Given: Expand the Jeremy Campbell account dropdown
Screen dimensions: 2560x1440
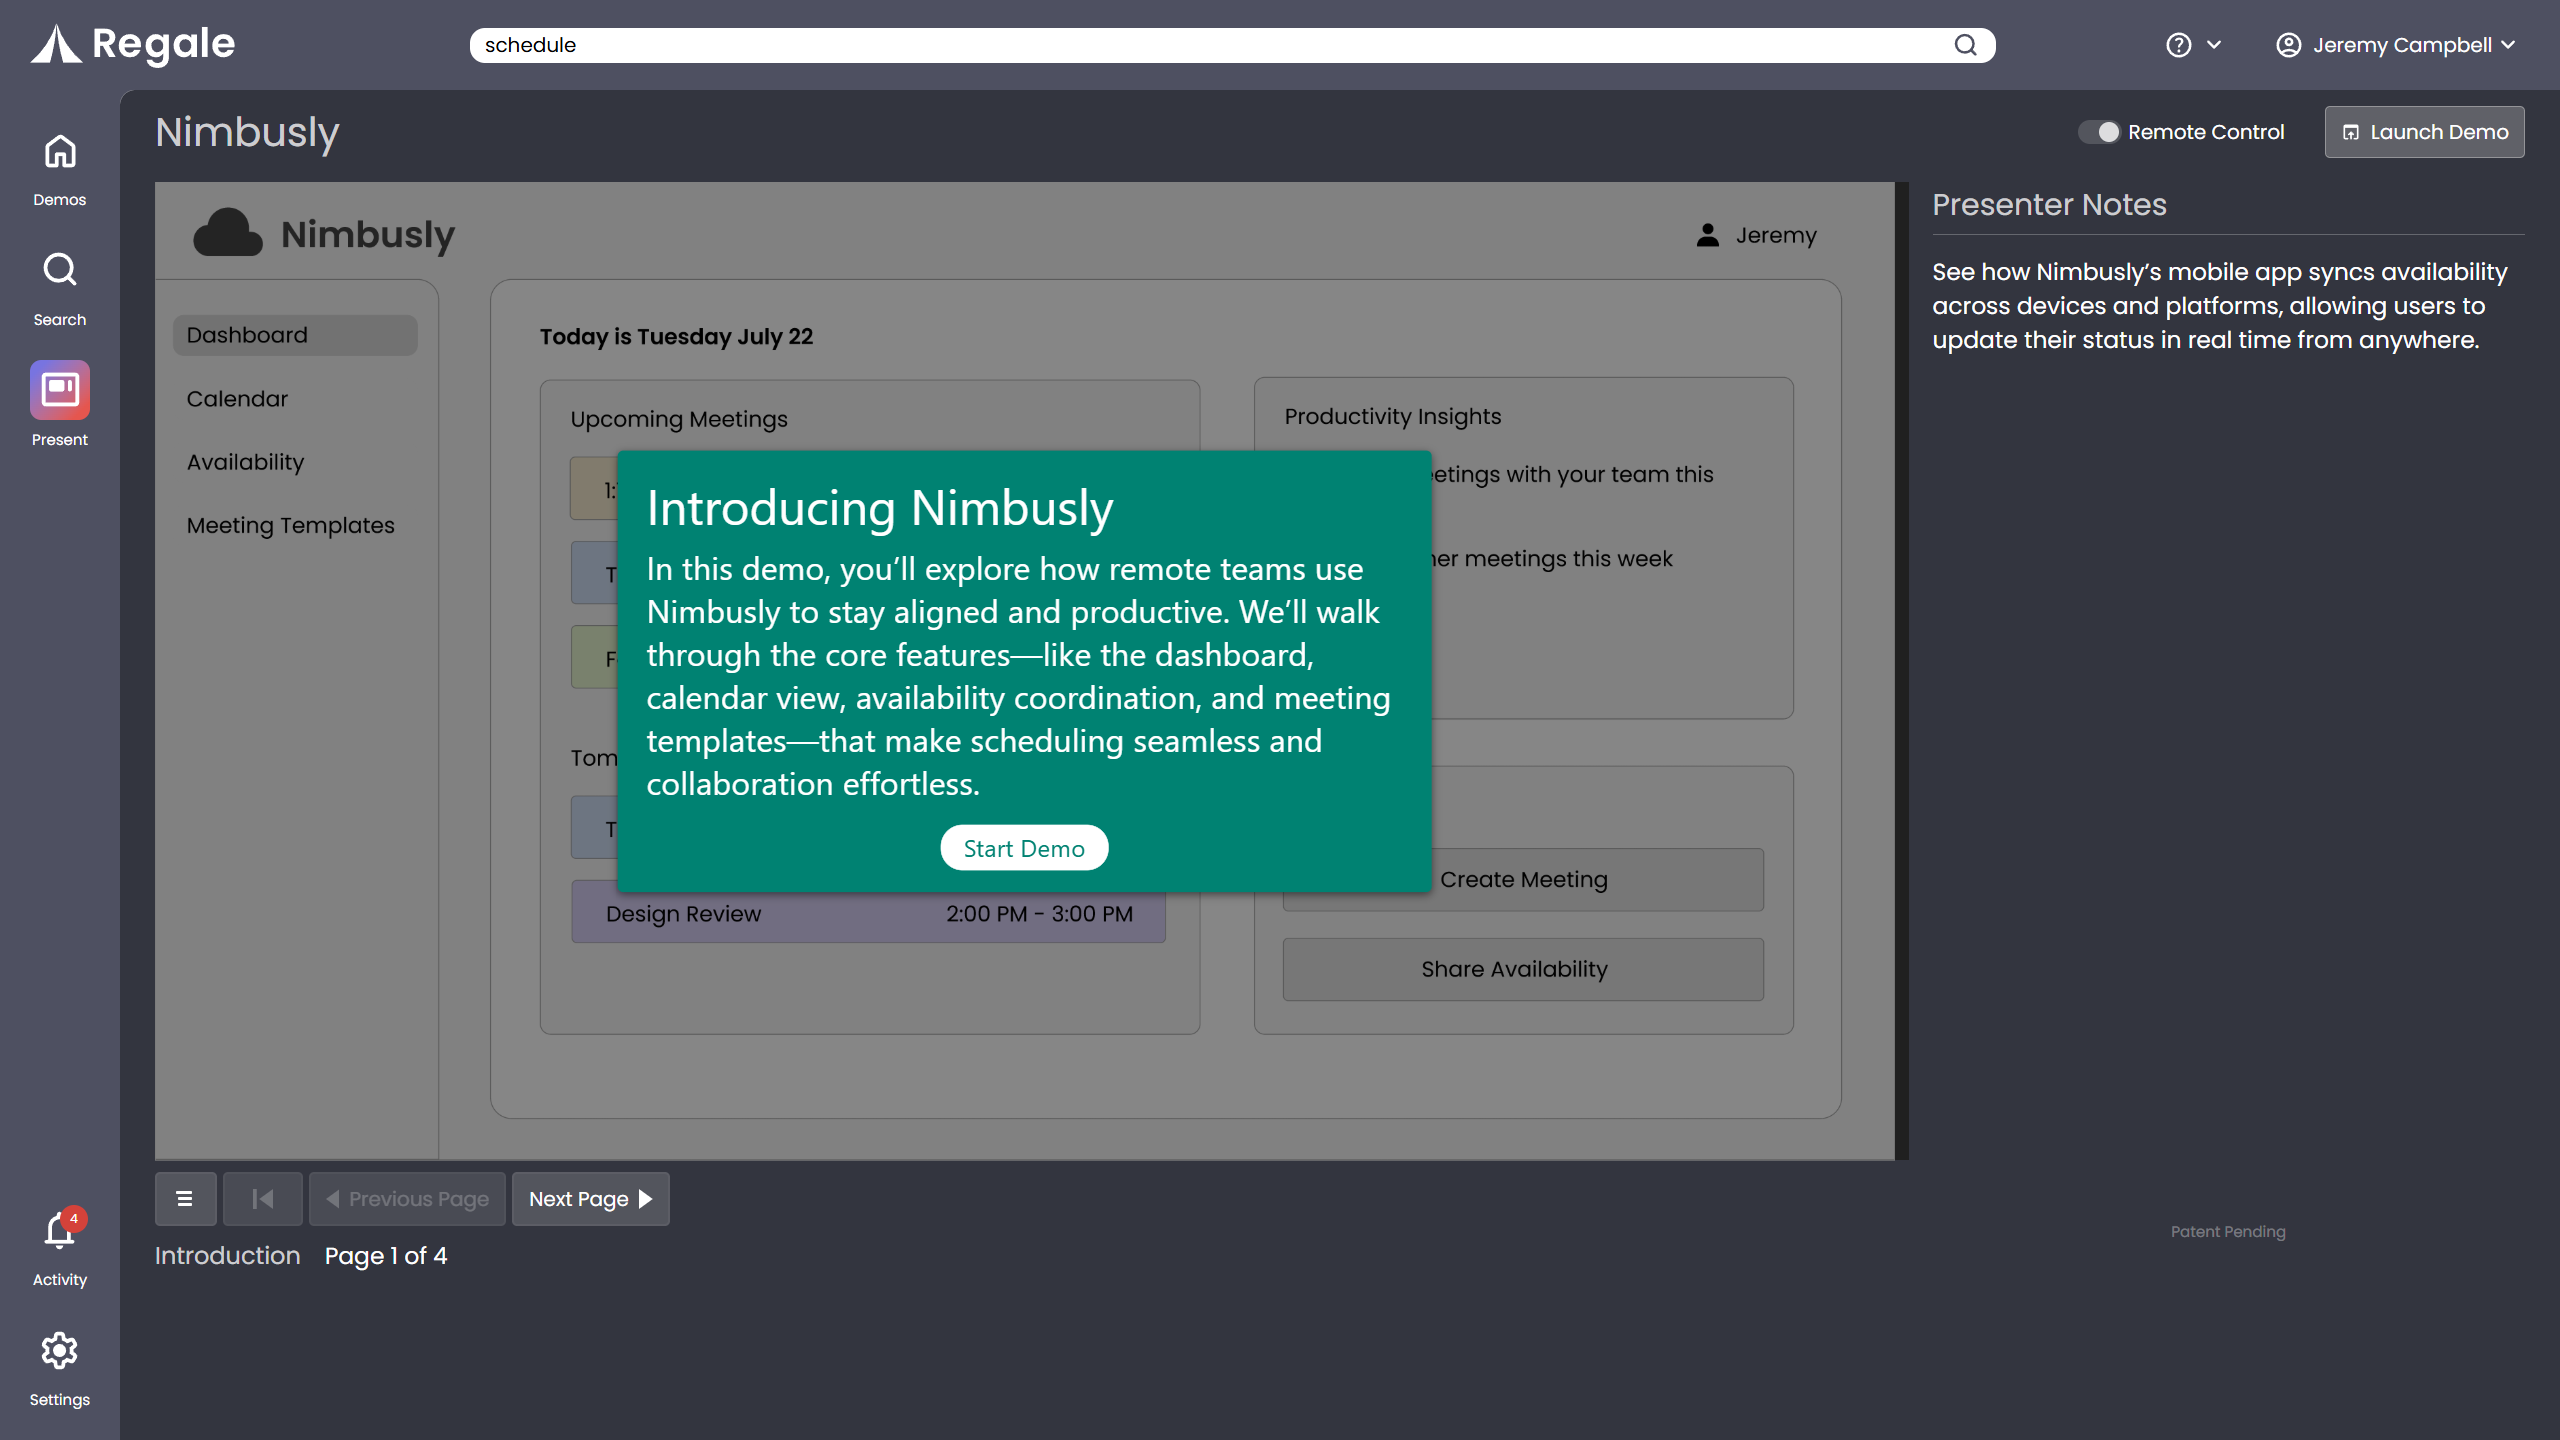Looking at the screenshot, I should click(2398, 44).
